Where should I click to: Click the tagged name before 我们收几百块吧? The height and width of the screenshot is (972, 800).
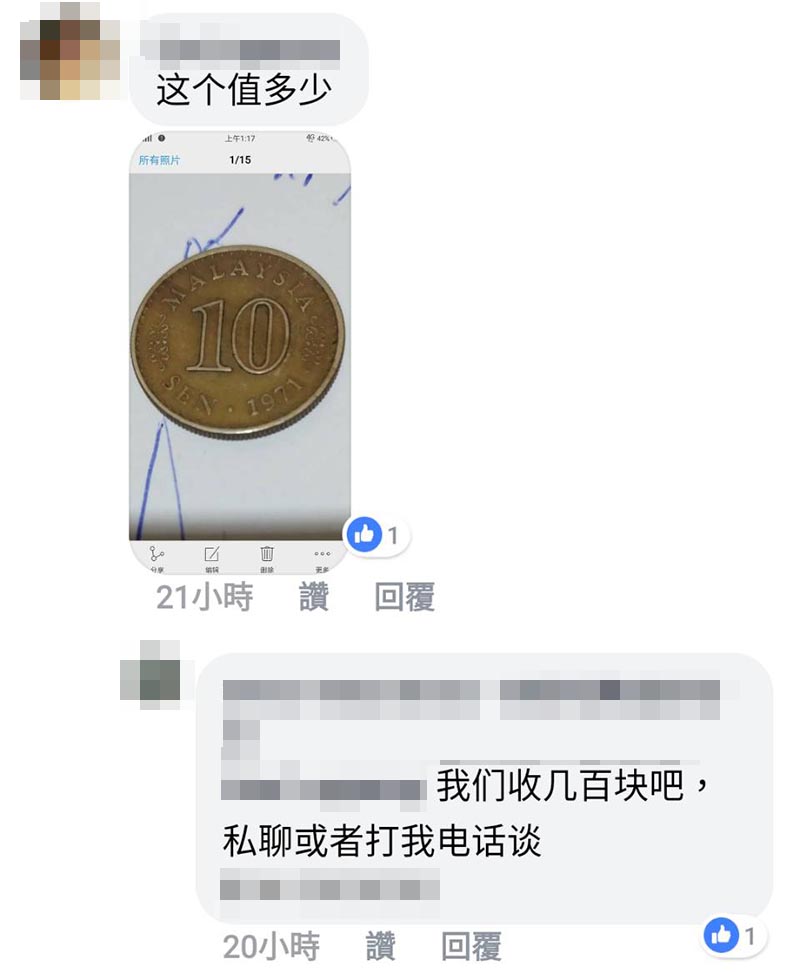323,789
